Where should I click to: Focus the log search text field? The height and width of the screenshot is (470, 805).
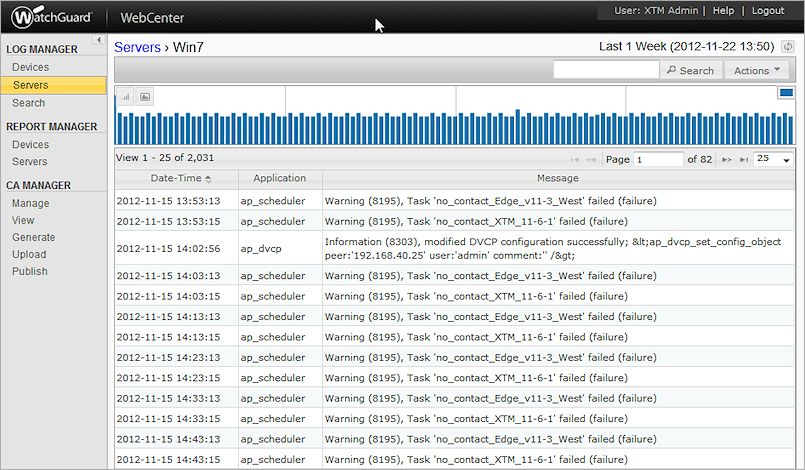[x=606, y=70]
